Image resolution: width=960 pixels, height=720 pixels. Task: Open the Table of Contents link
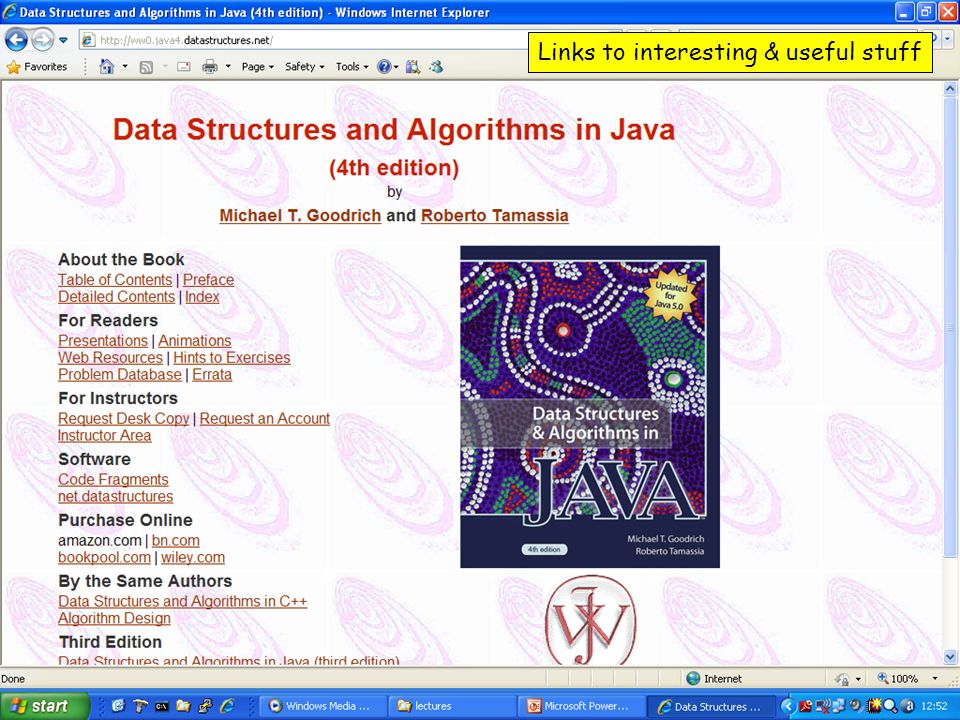pos(115,280)
